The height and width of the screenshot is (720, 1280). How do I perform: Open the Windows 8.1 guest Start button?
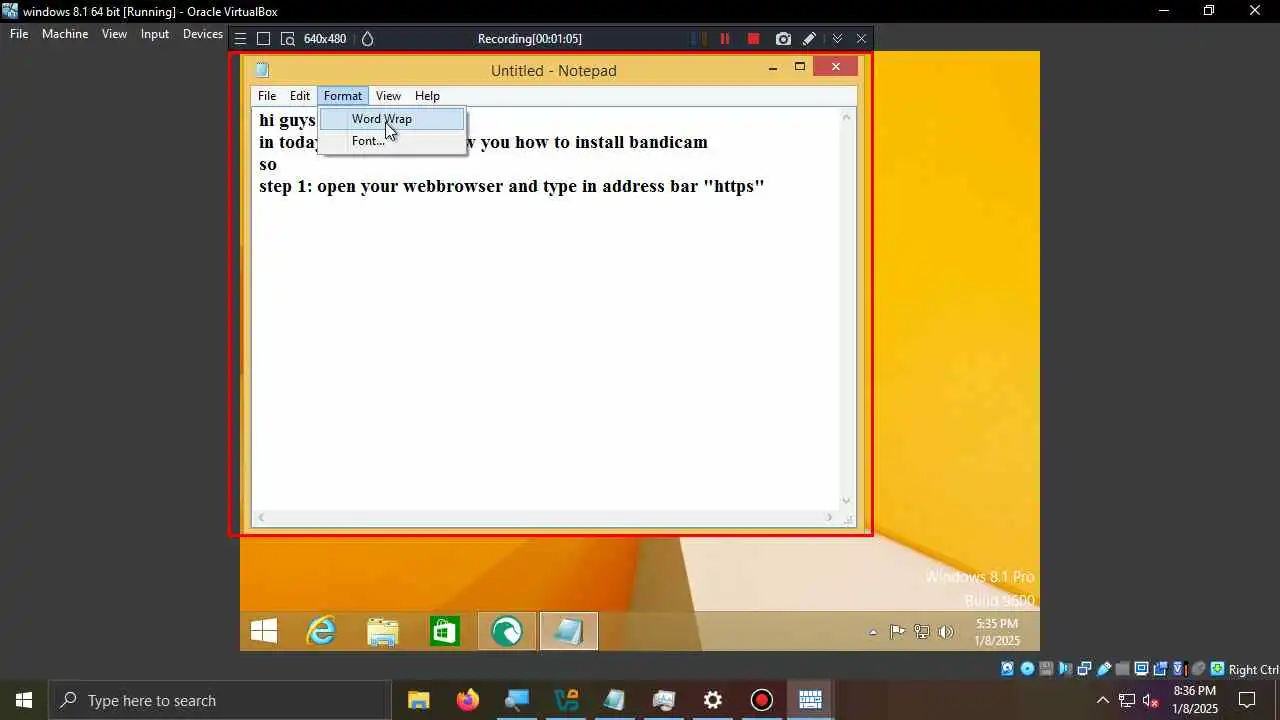(x=264, y=632)
